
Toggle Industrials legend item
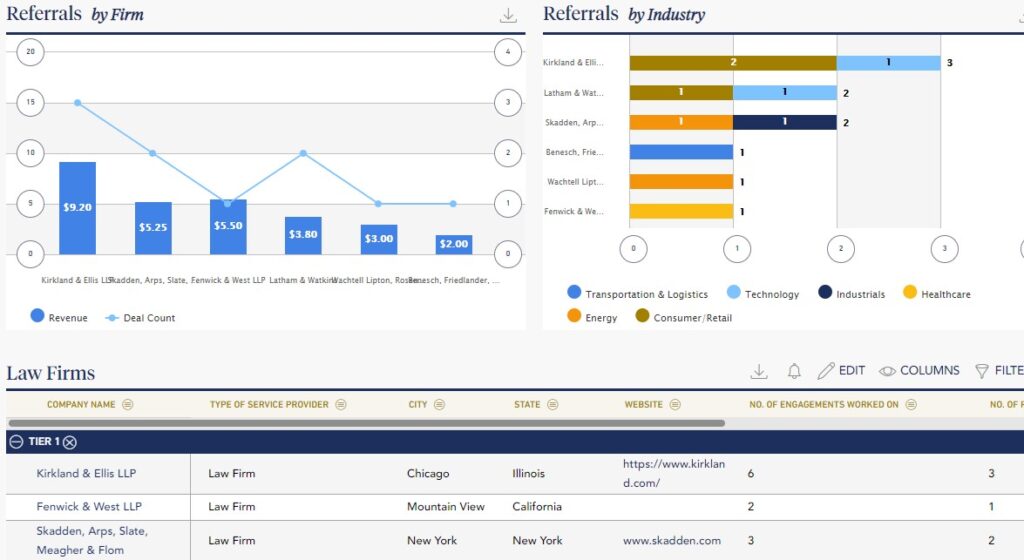852,294
